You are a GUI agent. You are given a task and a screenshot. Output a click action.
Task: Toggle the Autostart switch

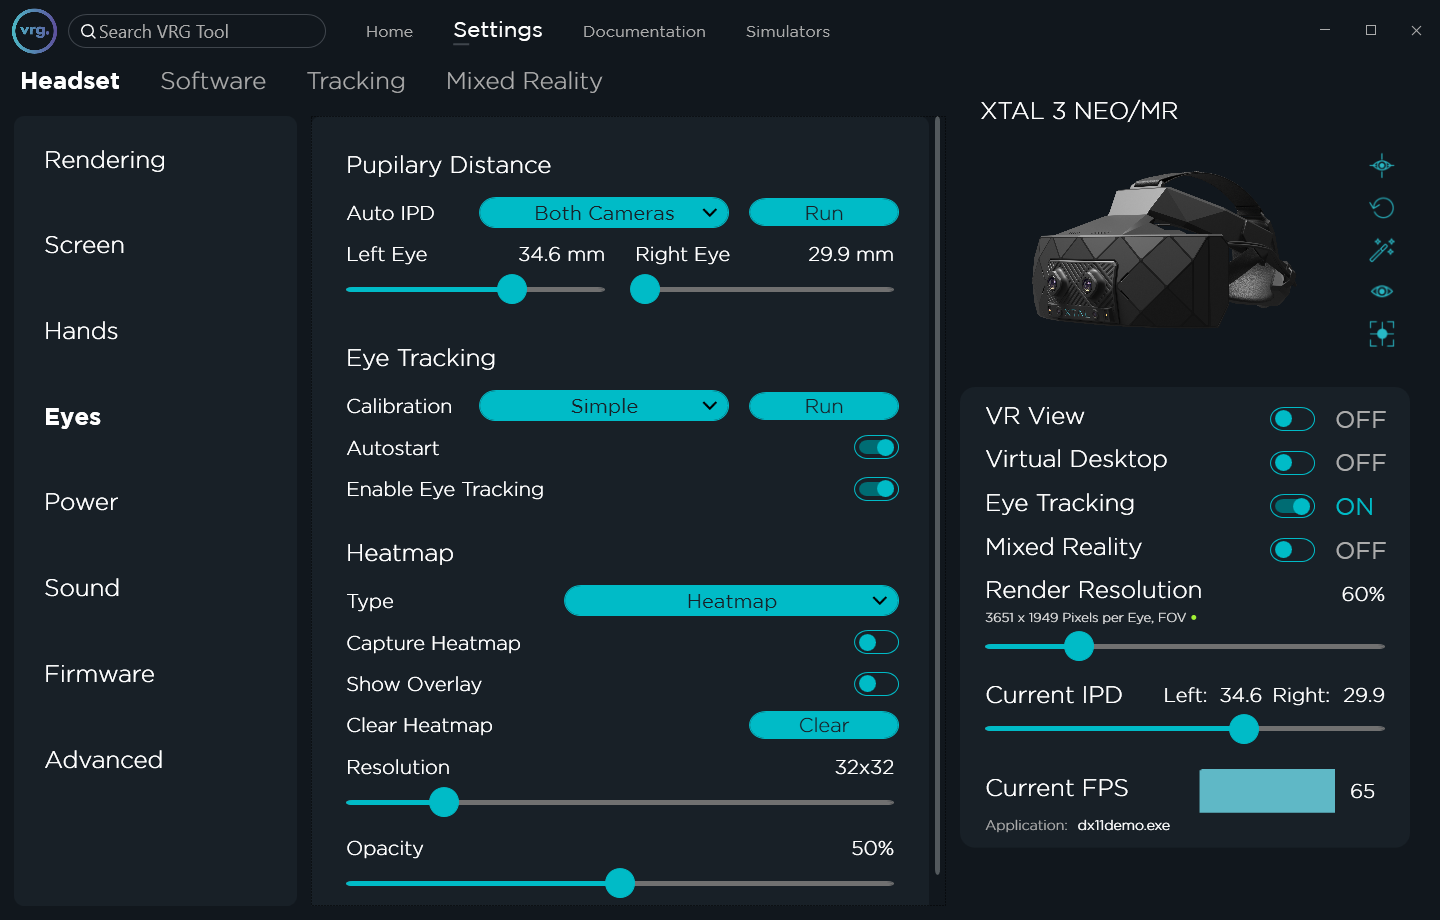876,448
